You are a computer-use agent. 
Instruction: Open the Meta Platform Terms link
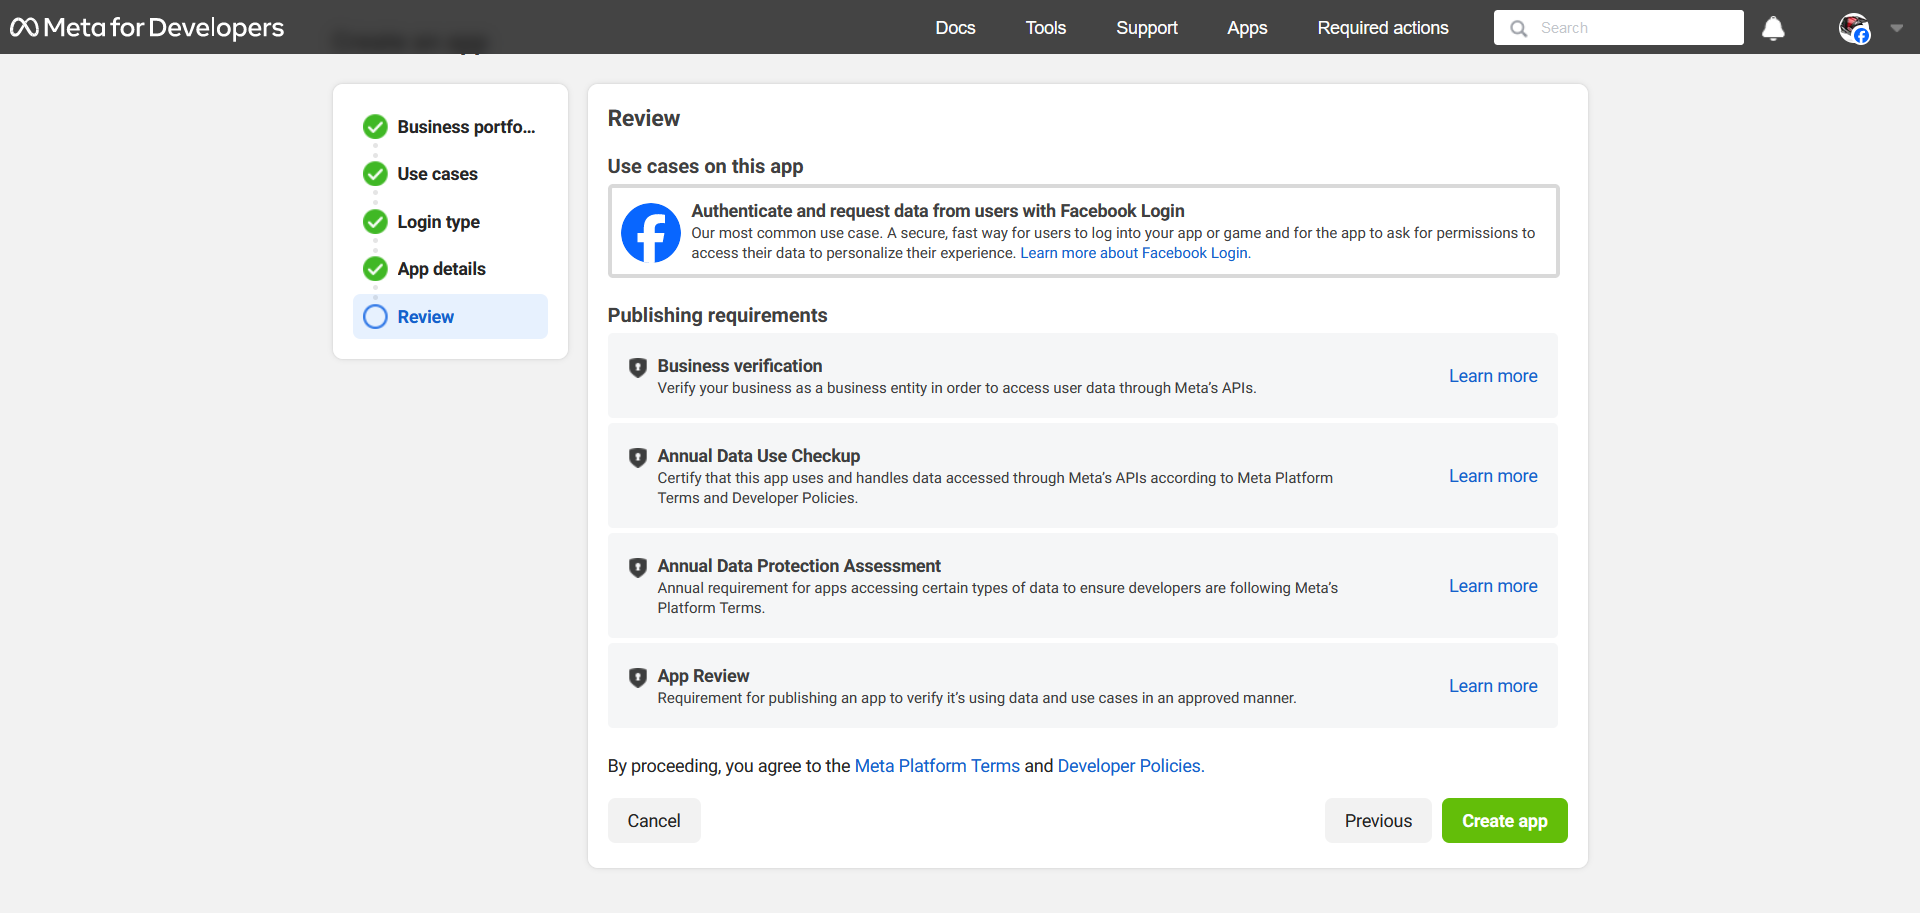tap(937, 766)
